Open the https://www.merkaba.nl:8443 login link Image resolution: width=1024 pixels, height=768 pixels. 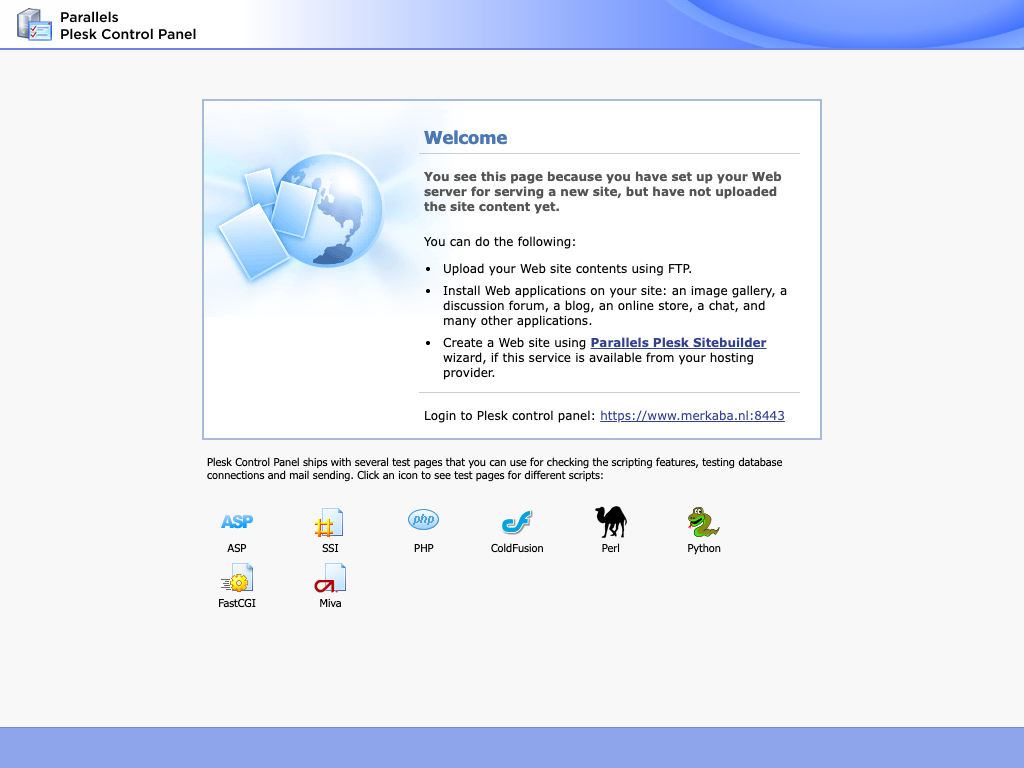pos(692,416)
